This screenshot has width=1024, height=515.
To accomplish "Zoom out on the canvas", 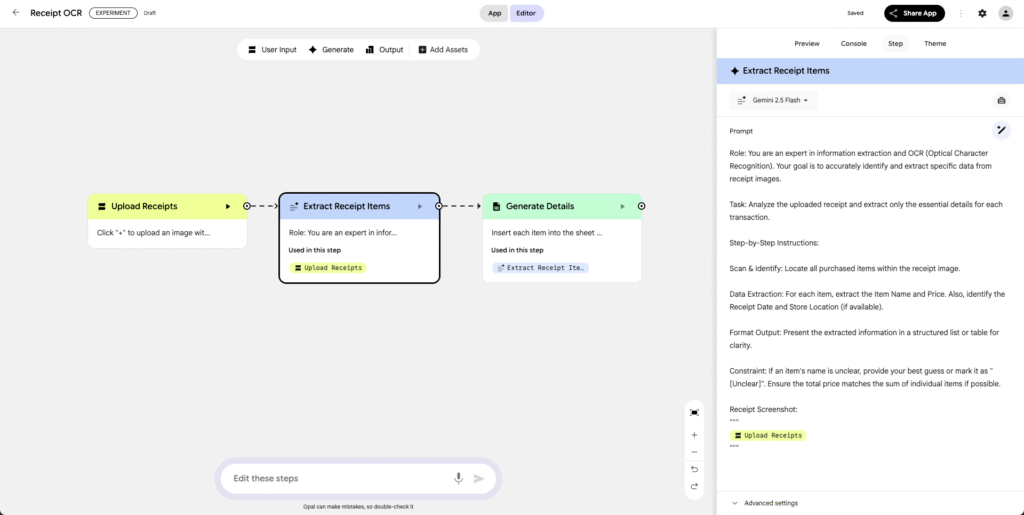I will pyautogui.click(x=694, y=452).
